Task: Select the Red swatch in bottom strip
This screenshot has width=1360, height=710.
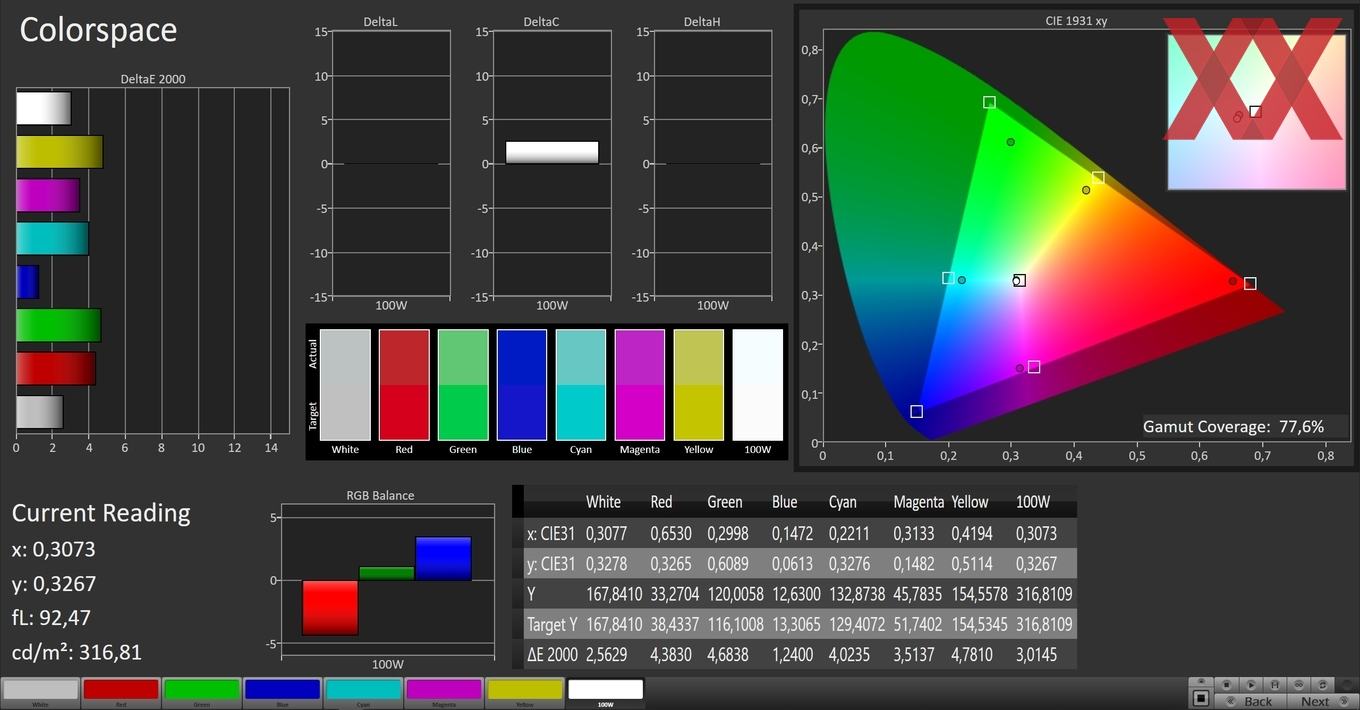Action: tap(121, 692)
